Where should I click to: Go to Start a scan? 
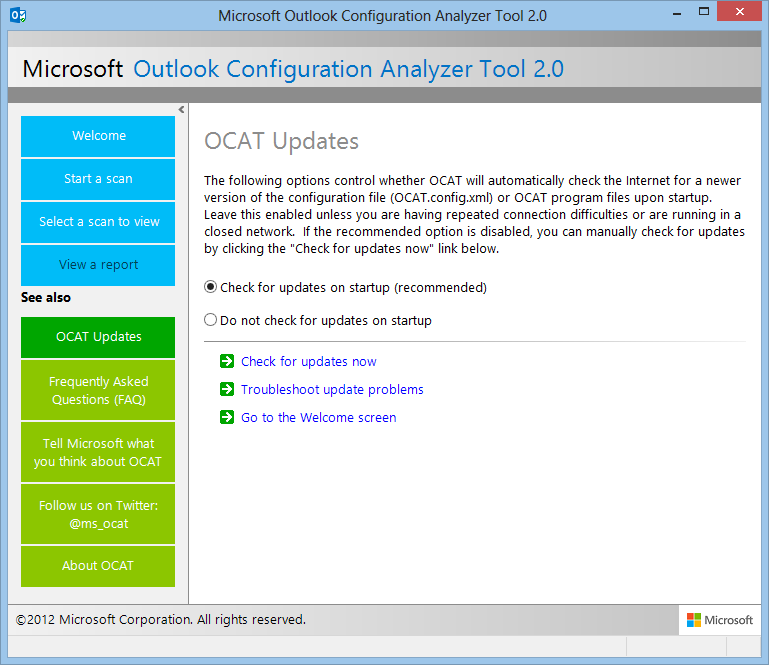pyautogui.click(x=98, y=179)
